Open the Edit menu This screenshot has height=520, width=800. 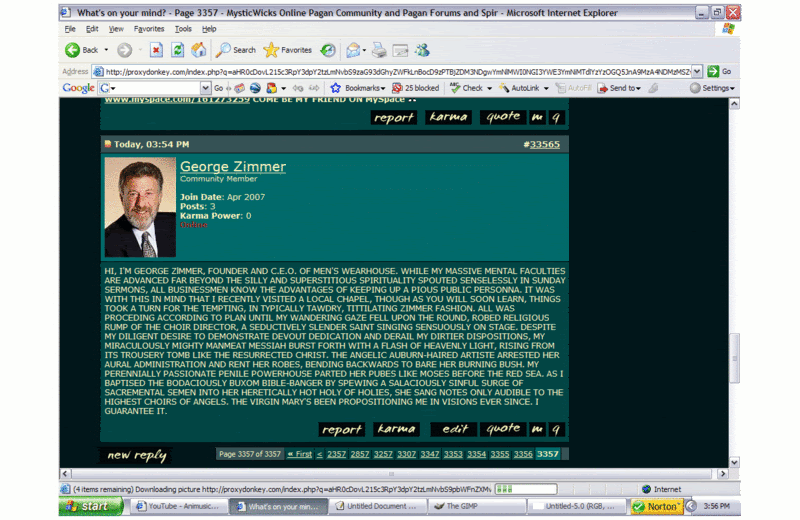point(92,29)
